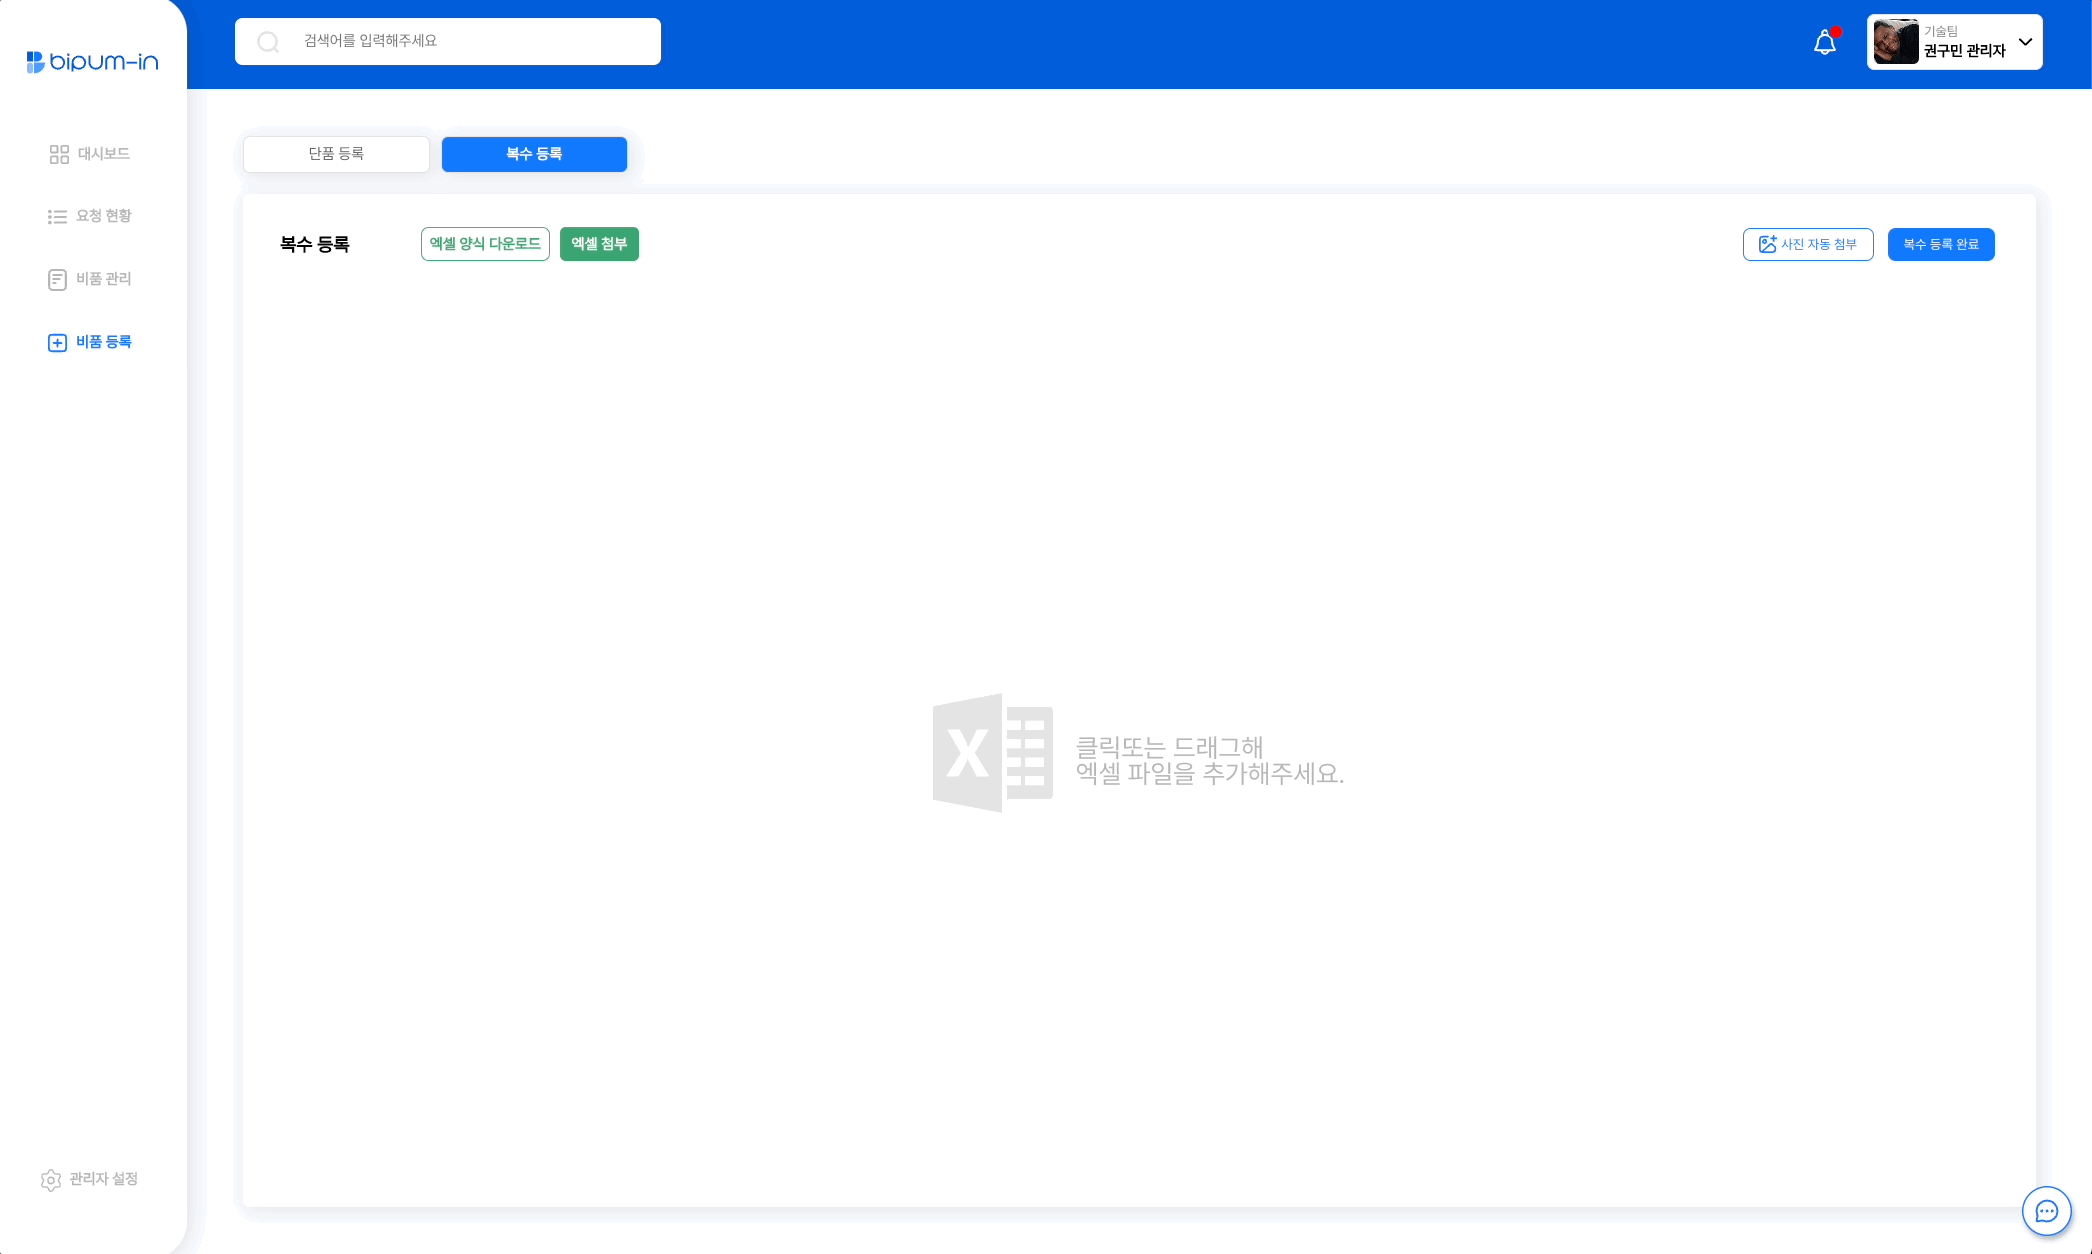Switch to the 단품 등록 tab
2092x1254 pixels.
[x=336, y=154]
